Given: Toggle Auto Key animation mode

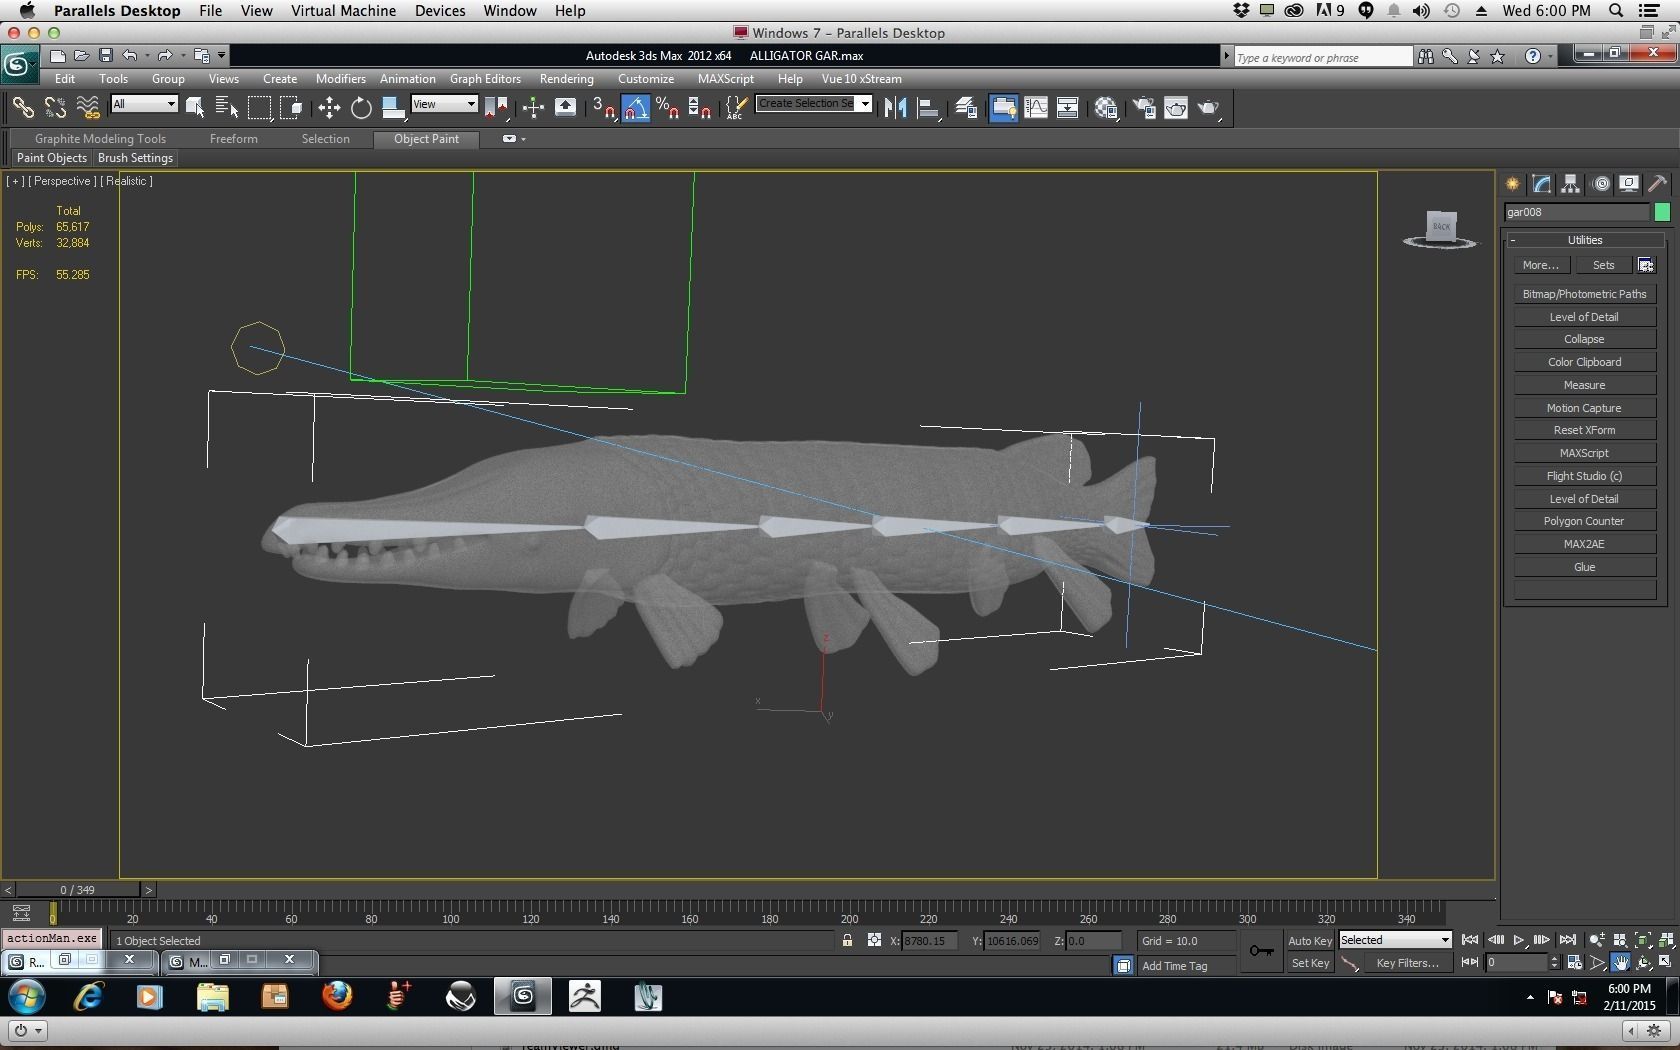Looking at the screenshot, I should pos(1309,941).
